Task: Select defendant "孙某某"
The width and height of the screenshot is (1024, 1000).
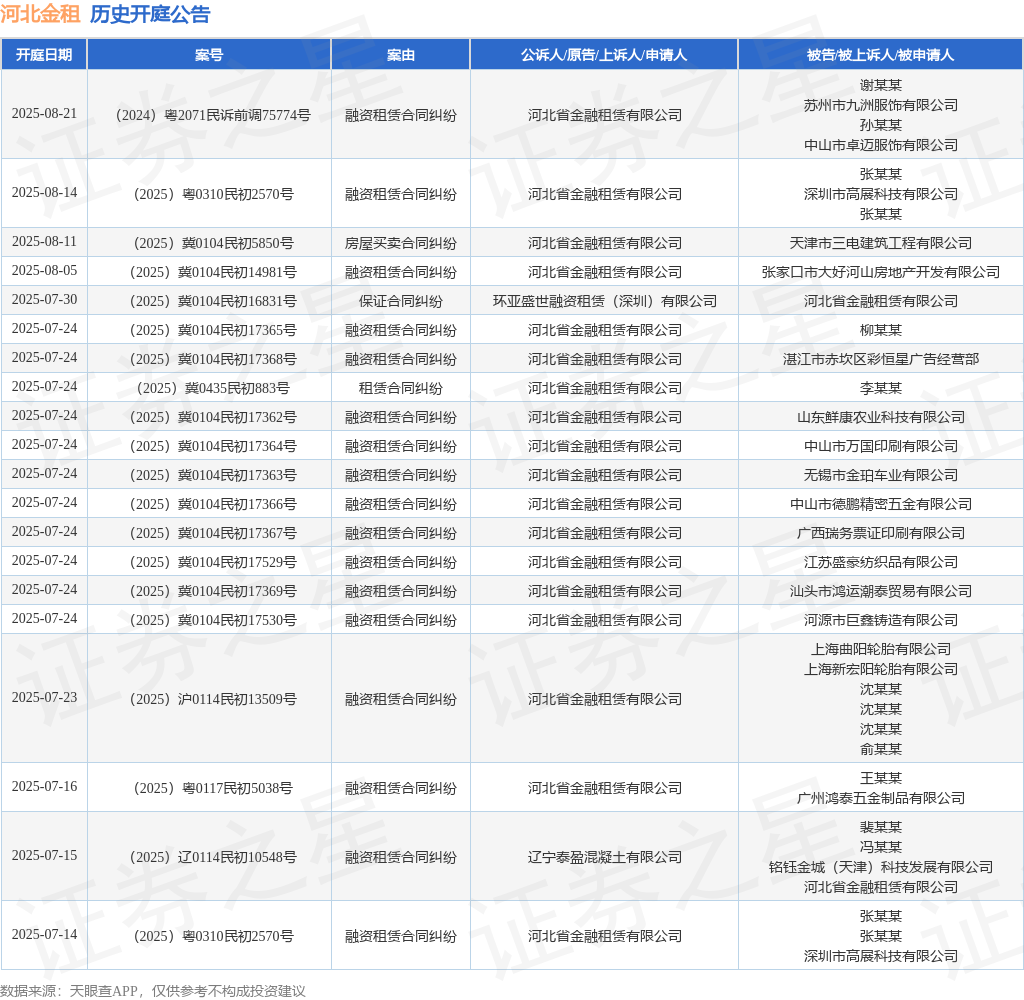Action: click(880, 125)
